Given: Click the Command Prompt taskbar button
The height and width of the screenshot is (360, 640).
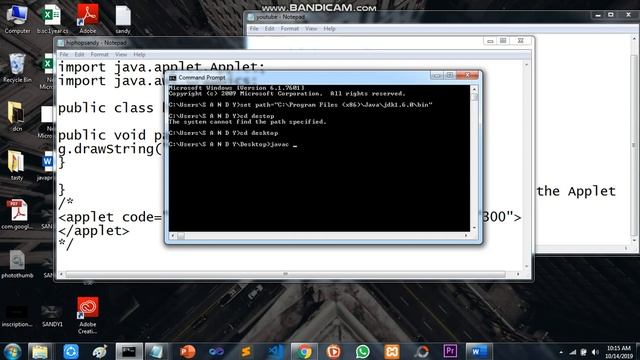Looking at the screenshot, I should tap(129, 351).
